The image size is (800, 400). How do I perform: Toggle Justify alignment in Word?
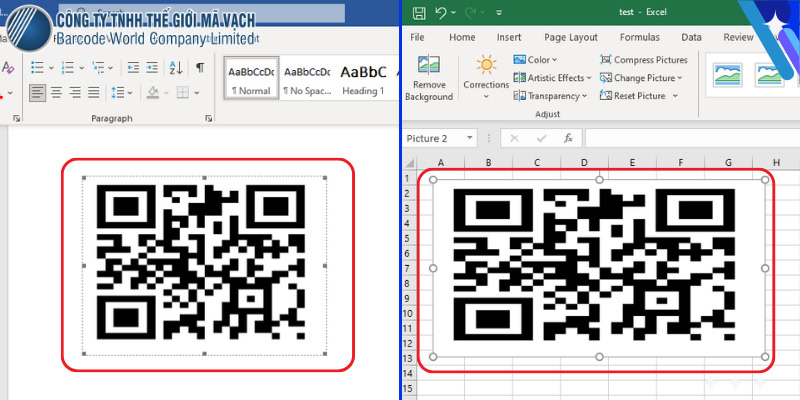pos(93,93)
